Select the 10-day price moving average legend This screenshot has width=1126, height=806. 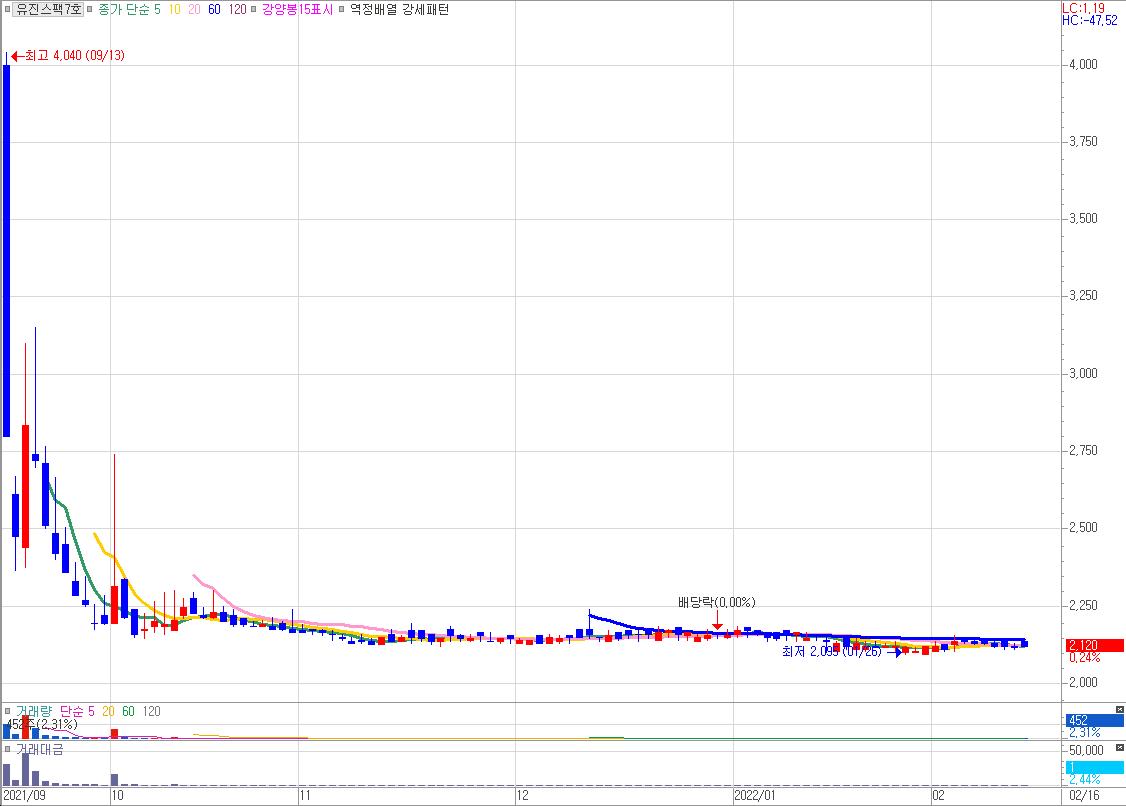pyautogui.click(x=175, y=9)
